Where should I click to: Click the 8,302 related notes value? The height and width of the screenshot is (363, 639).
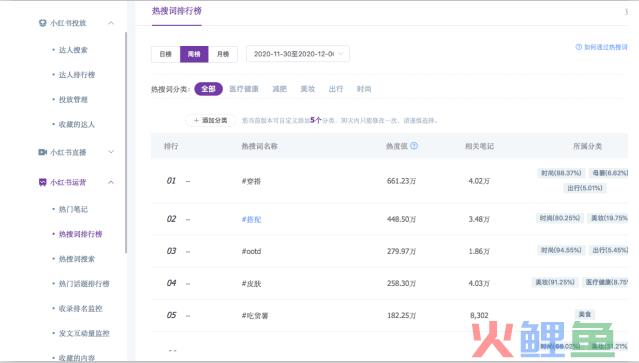pyautogui.click(x=479, y=315)
